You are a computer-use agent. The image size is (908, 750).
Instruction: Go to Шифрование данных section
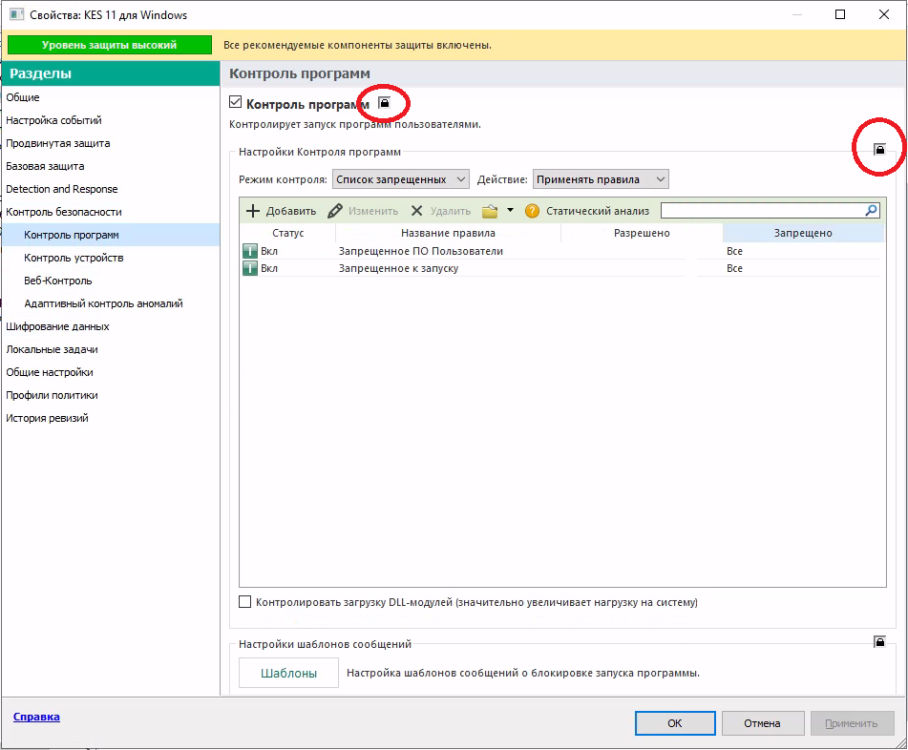point(58,326)
